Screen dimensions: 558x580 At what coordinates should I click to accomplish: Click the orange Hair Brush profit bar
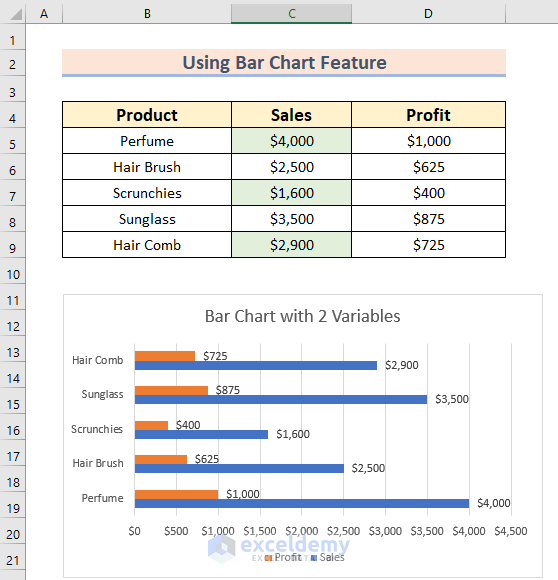click(x=161, y=459)
